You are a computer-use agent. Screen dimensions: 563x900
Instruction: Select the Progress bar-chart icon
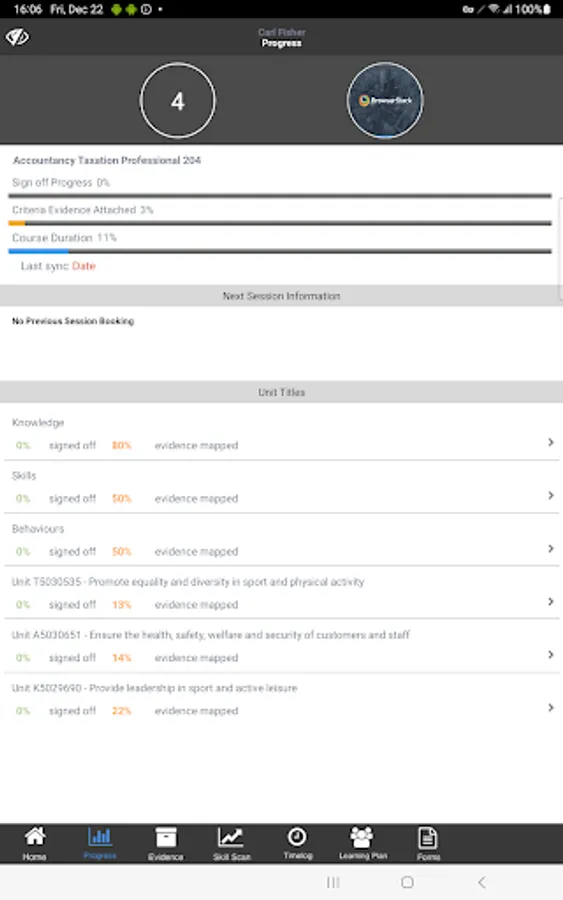coord(100,836)
